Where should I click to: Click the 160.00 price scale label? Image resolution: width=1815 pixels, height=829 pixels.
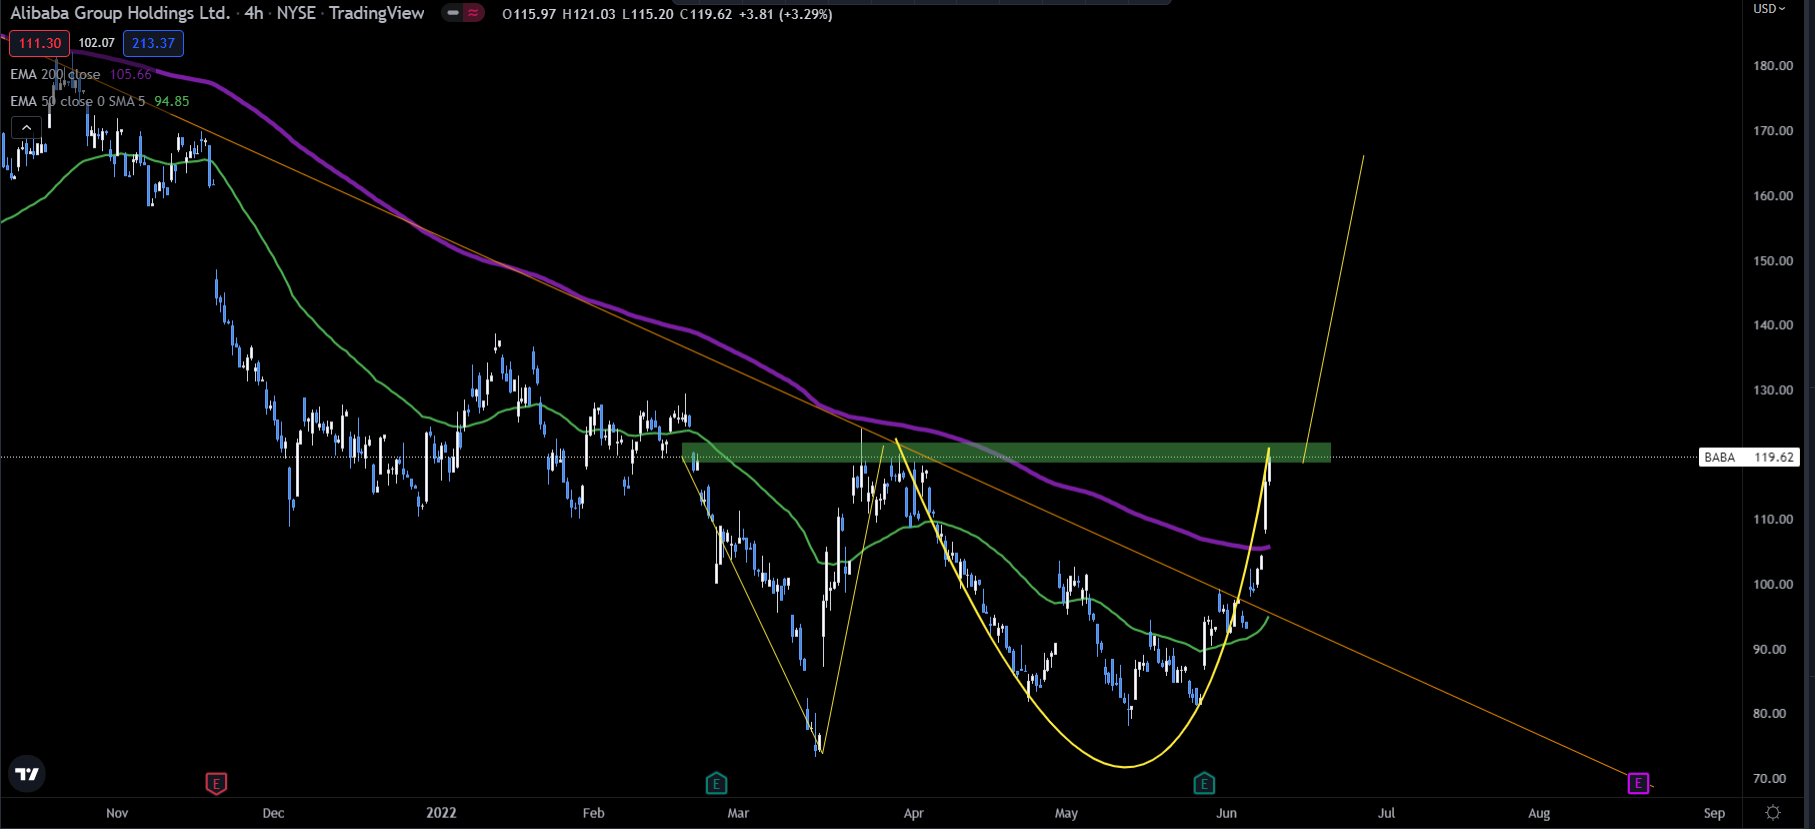pos(1774,196)
